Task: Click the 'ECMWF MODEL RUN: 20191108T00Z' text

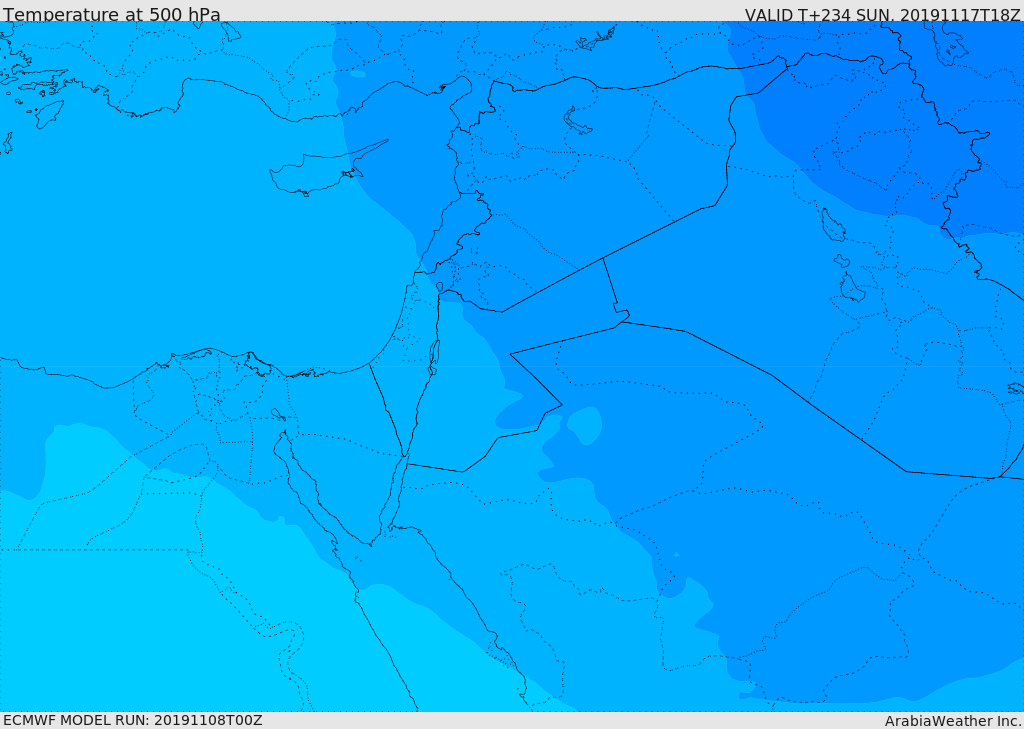Action: click(133, 720)
